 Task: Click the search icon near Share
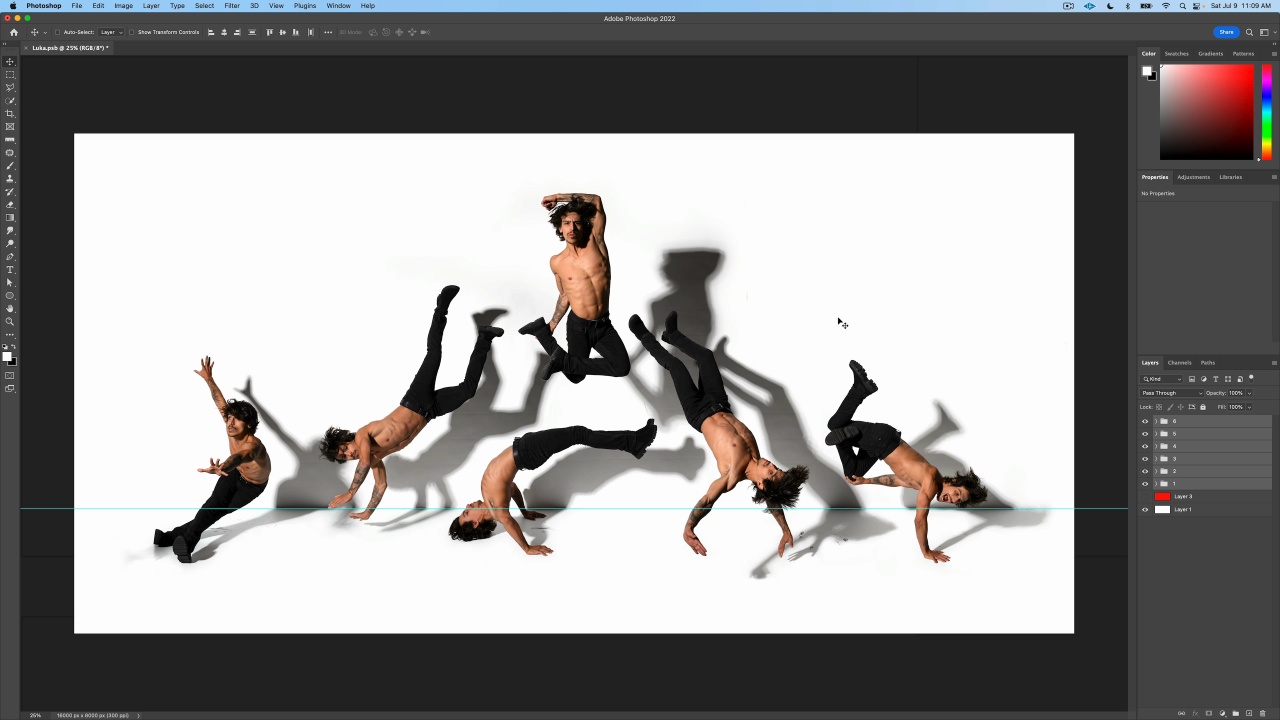[x=1249, y=32]
